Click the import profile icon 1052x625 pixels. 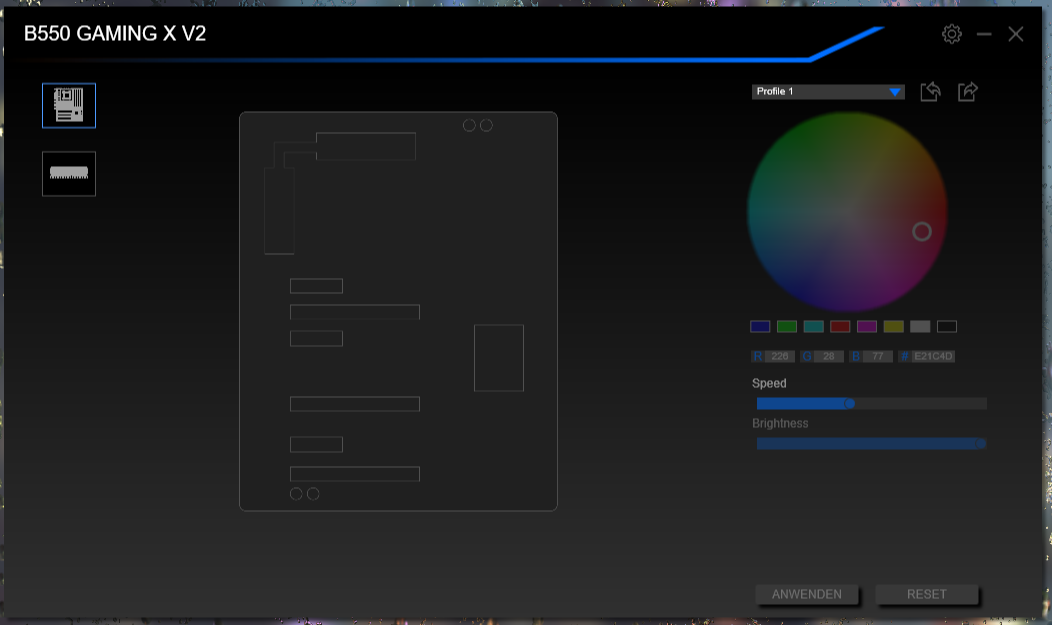pyautogui.click(x=930, y=91)
